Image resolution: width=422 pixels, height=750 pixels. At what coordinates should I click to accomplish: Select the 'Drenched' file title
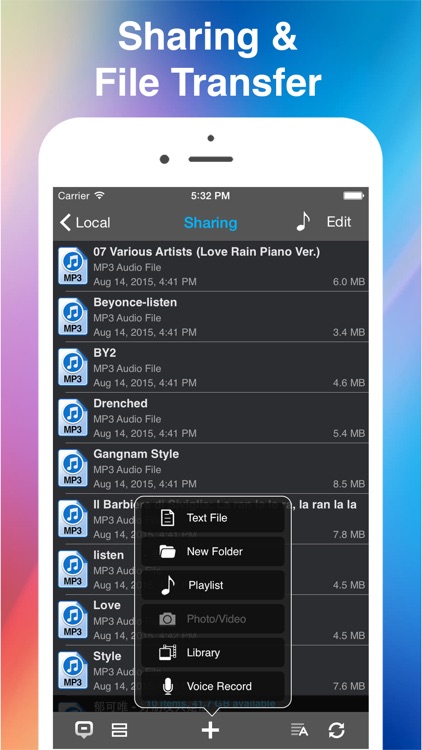[120, 403]
